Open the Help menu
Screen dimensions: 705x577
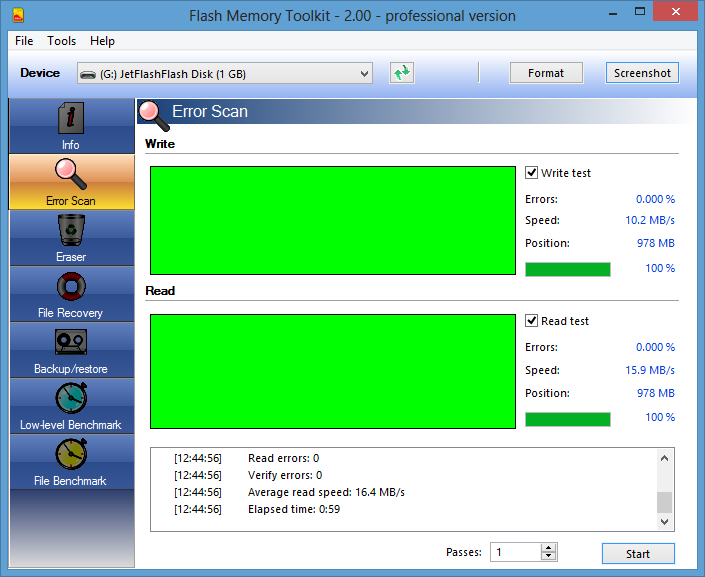pos(102,41)
